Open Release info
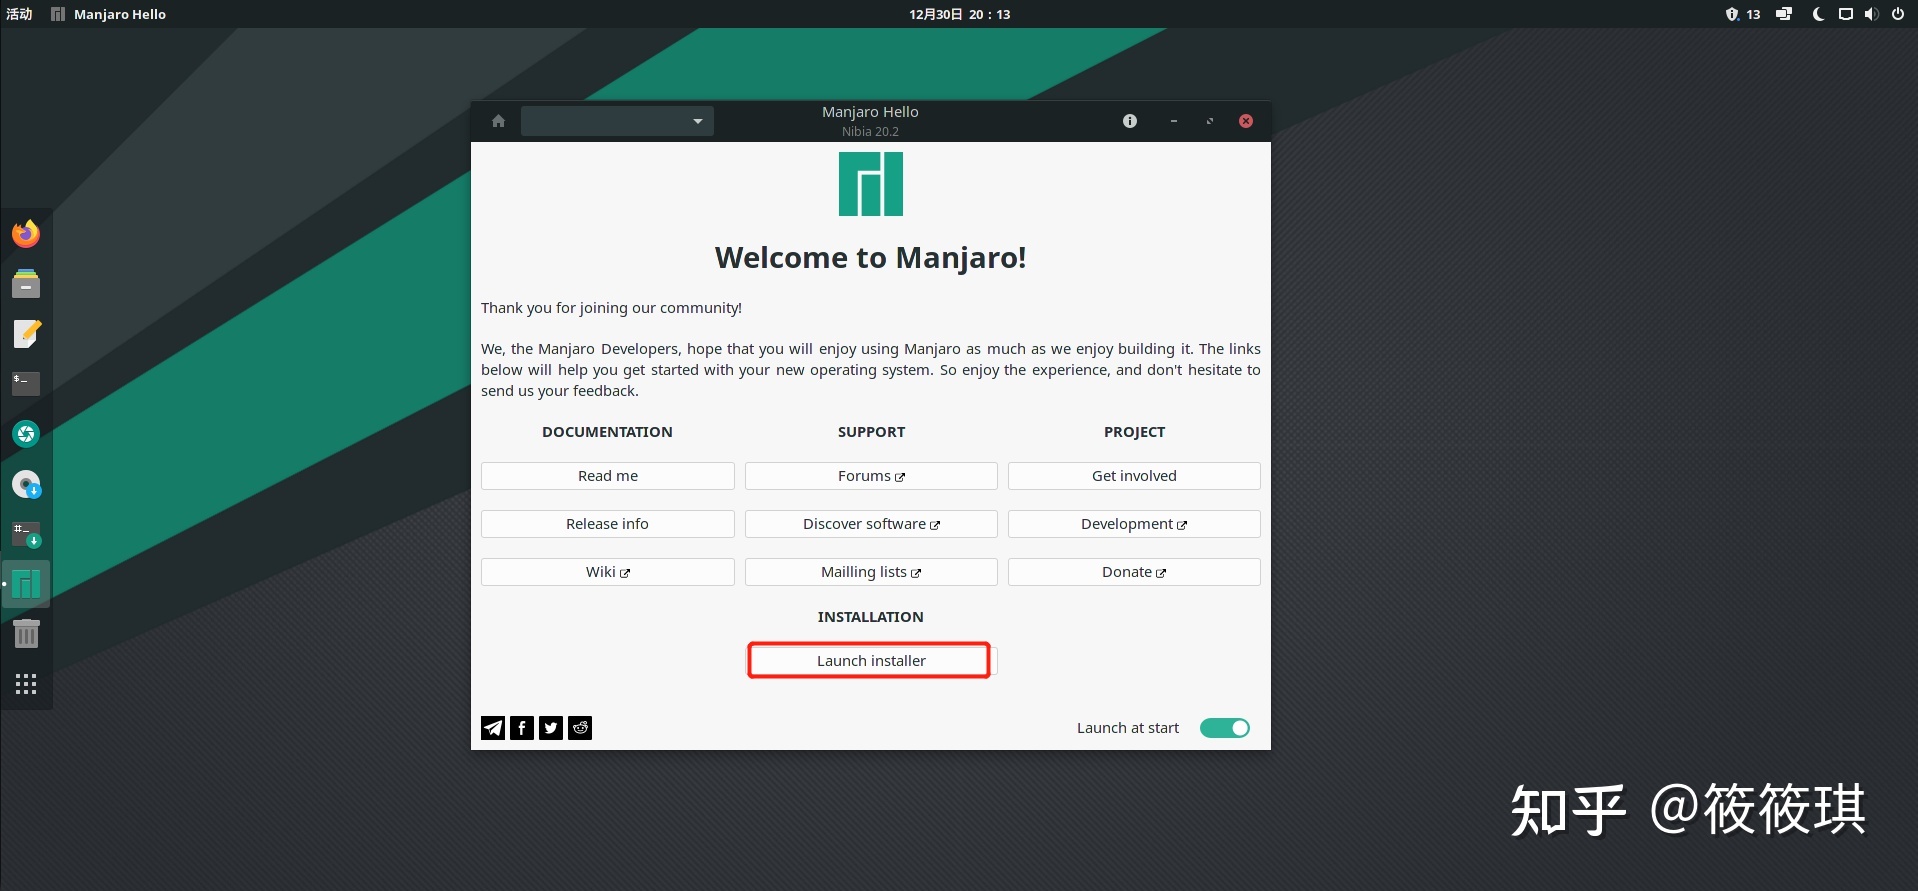This screenshot has height=891, width=1918. click(608, 524)
